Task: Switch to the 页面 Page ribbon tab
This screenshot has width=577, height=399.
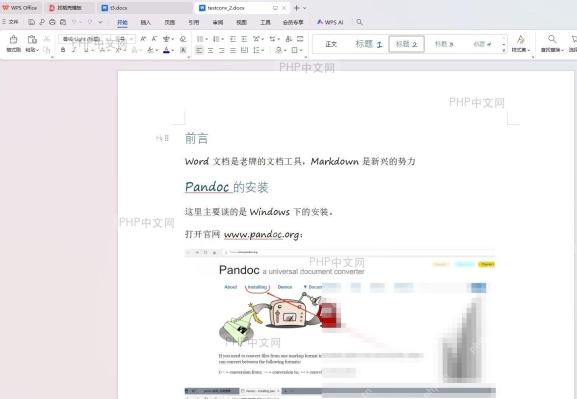Action: pyautogui.click(x=170, y=22)
